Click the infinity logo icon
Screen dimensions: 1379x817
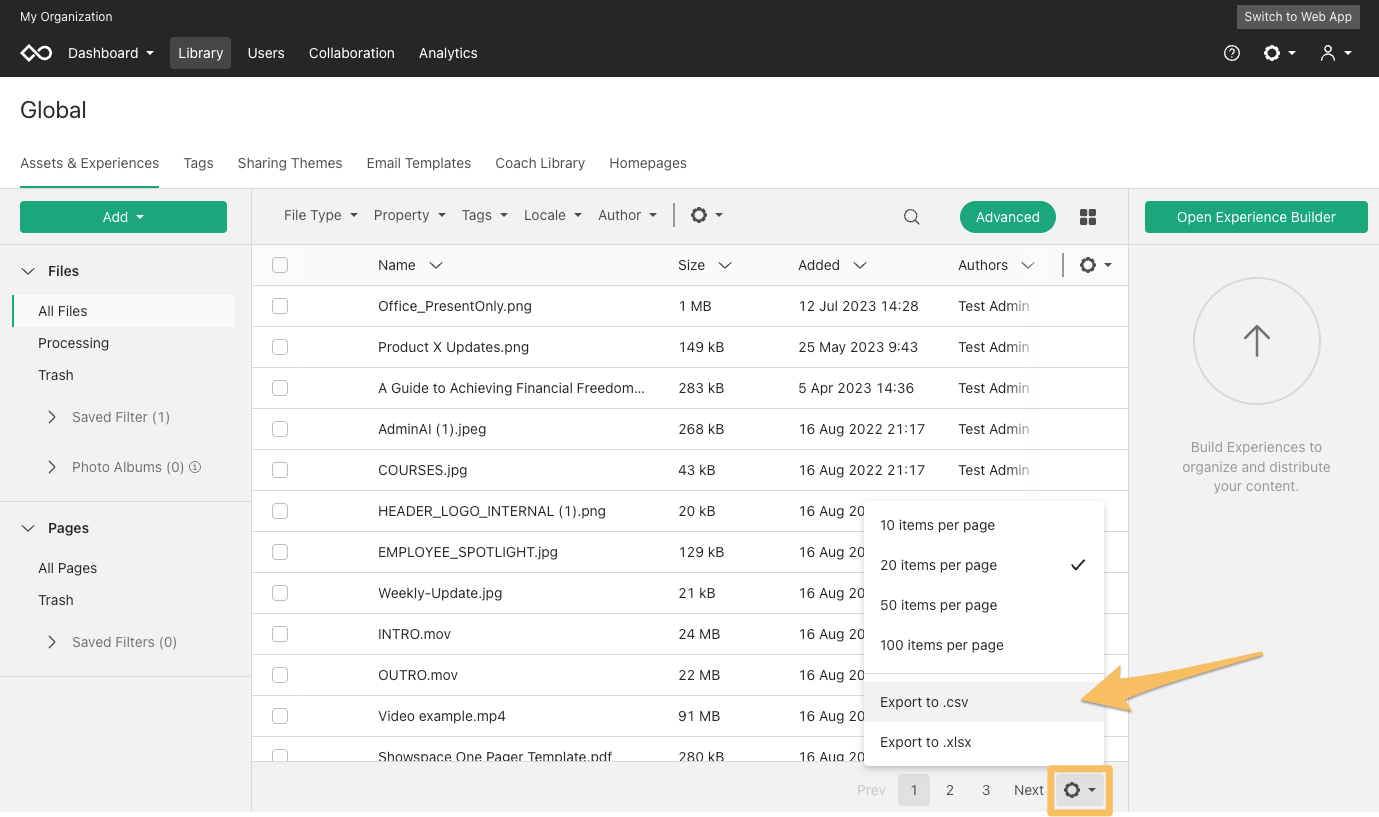[36, 53]
